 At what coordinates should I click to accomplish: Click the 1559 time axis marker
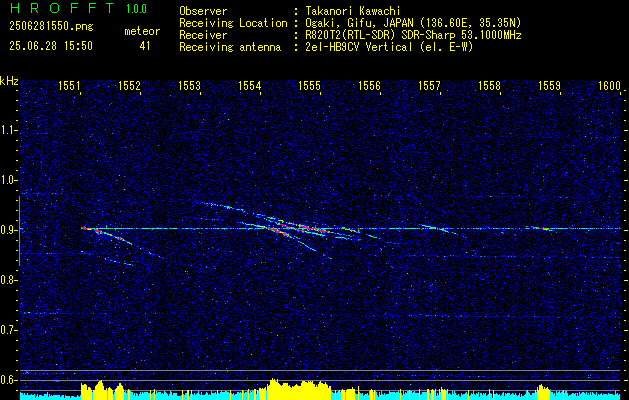click(549, 85)
